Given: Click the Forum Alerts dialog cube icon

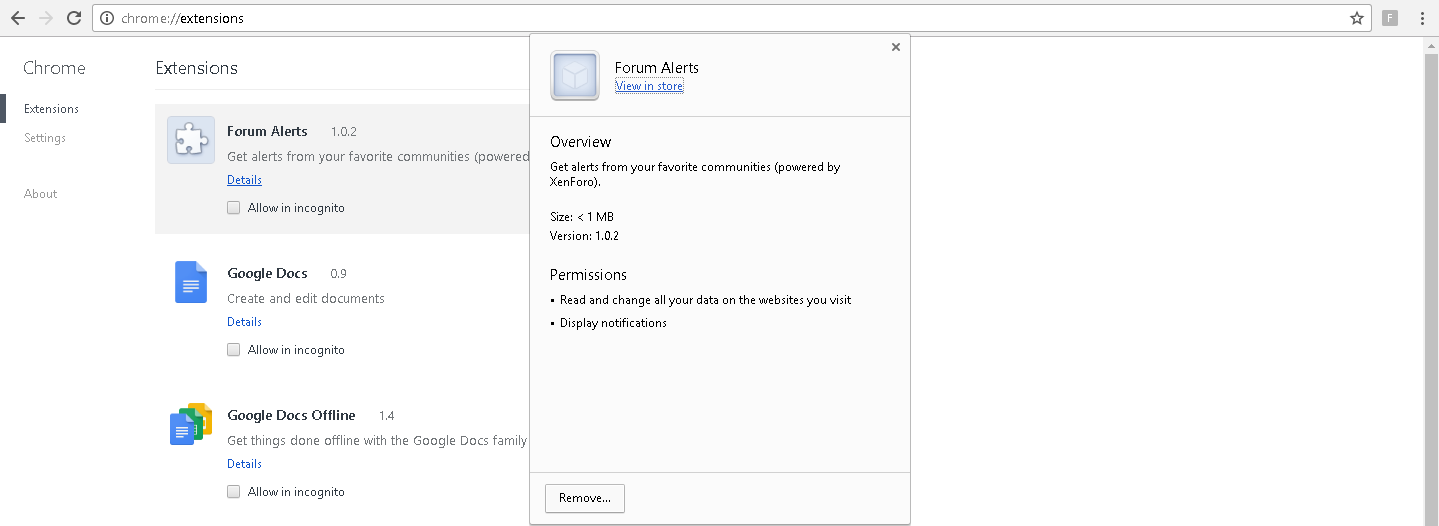Looking at the screenshot, I should (575, 76).
